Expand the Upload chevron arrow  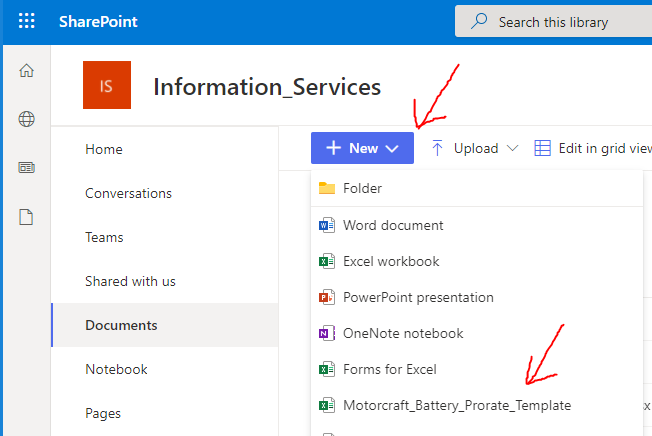(513, 148)
